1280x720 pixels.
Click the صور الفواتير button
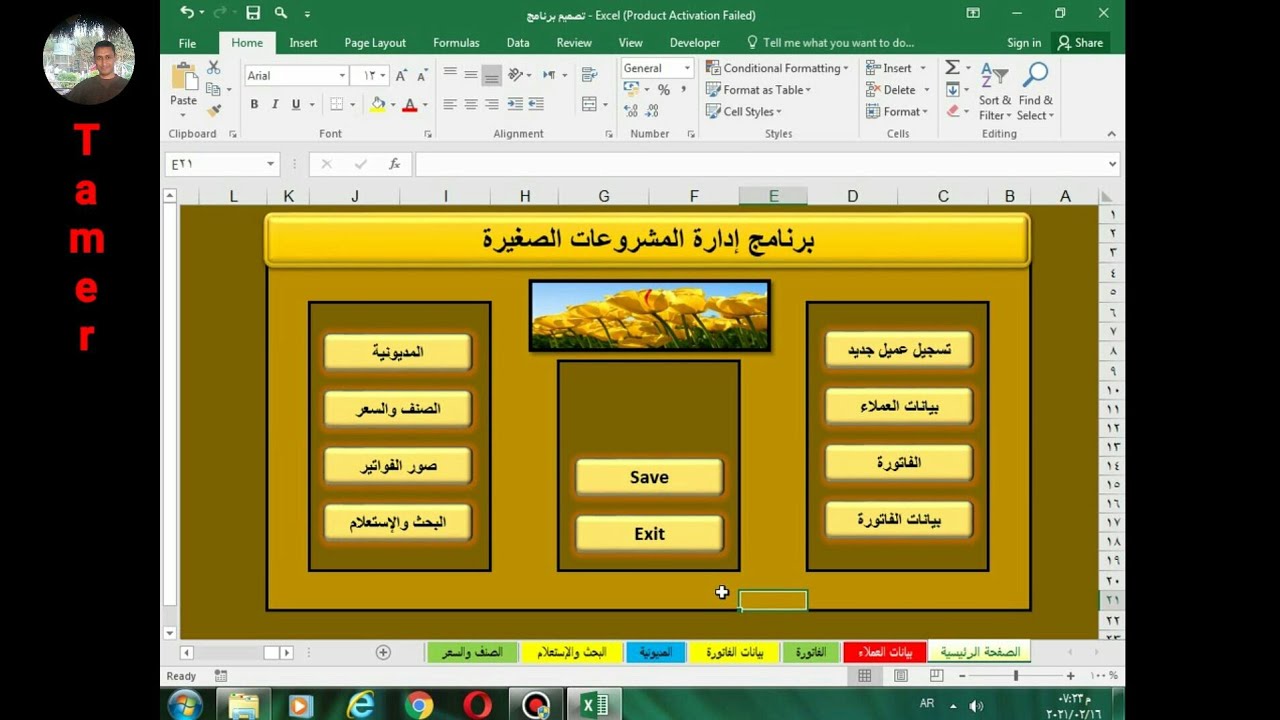pyautogui.click(x=398, y=466)
